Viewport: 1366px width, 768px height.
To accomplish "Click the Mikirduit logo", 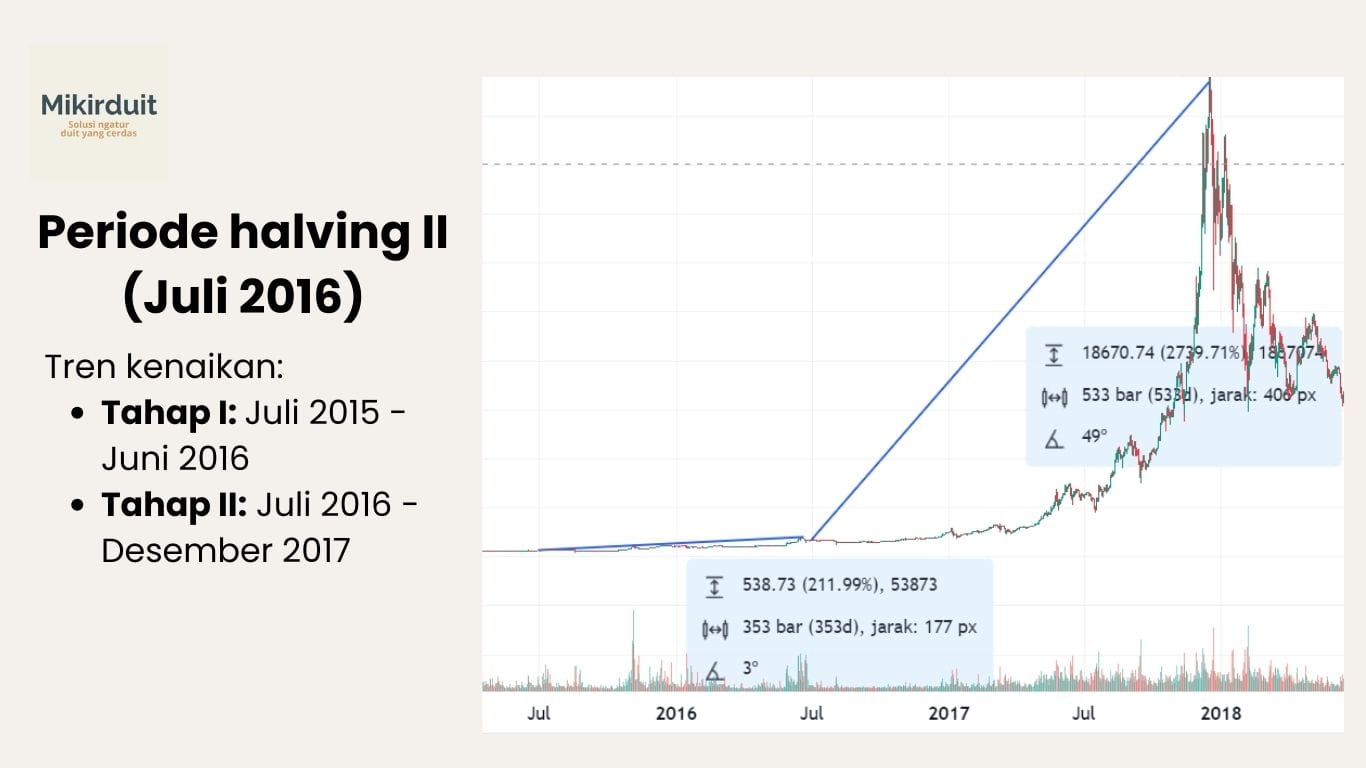I will coord(98,113).
